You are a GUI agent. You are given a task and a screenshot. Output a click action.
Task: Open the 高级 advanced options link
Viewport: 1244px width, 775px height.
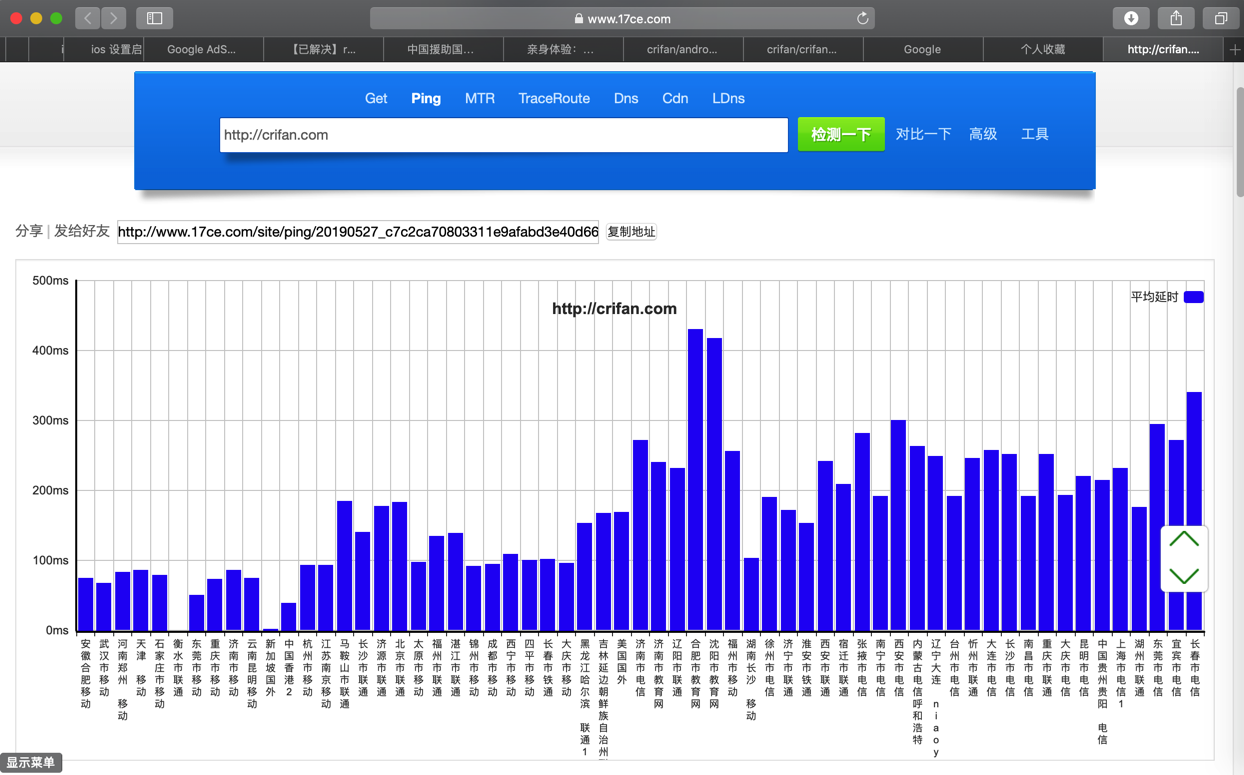[983, 134]
